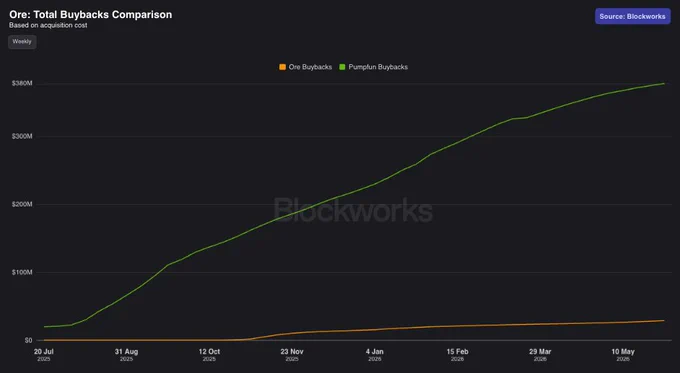
Task: Click the orange Ore Buybacks color swatch
Action: pyautogui.click(x=282, y=67)
